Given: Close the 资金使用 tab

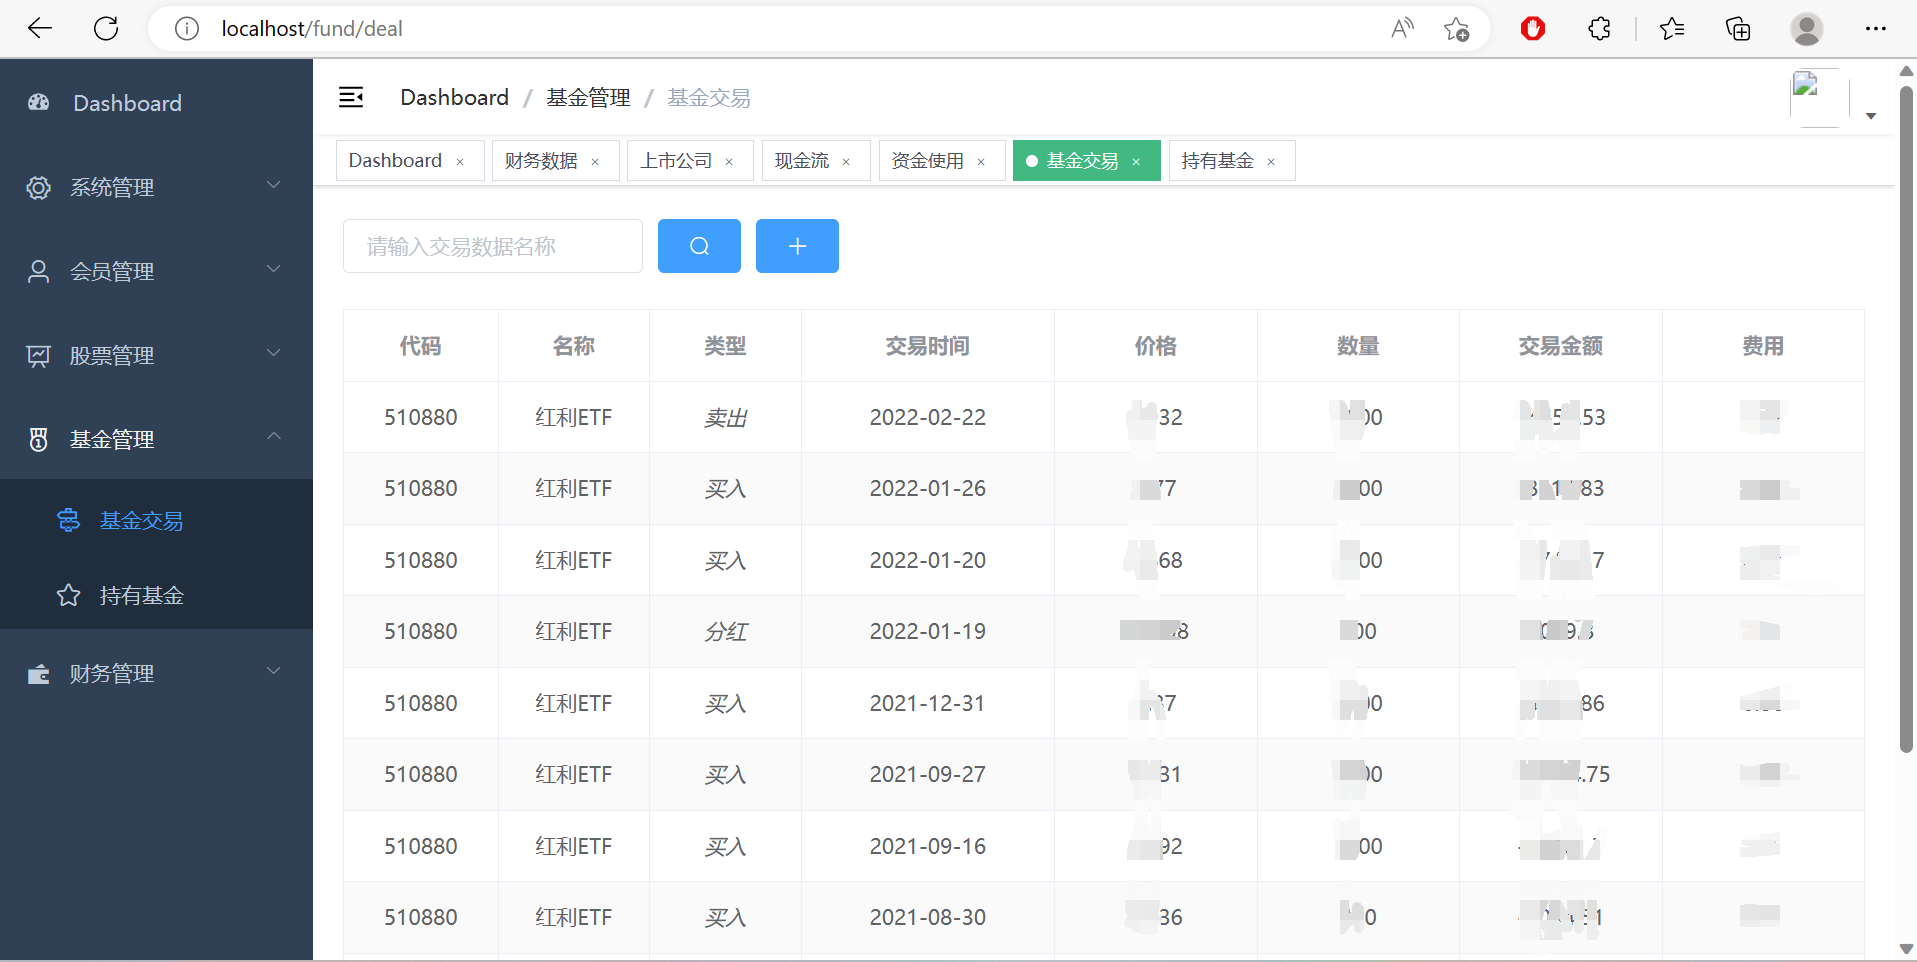Looking at the screenshot, I should (x=981, y=162).
